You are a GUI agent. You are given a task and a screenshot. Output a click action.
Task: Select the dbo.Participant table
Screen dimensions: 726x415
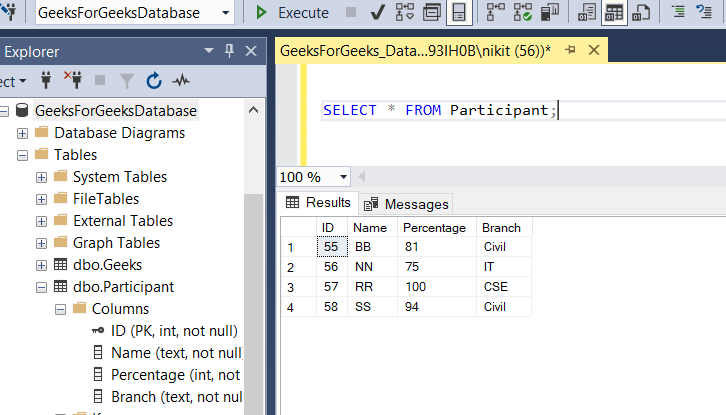click(123, 287)
